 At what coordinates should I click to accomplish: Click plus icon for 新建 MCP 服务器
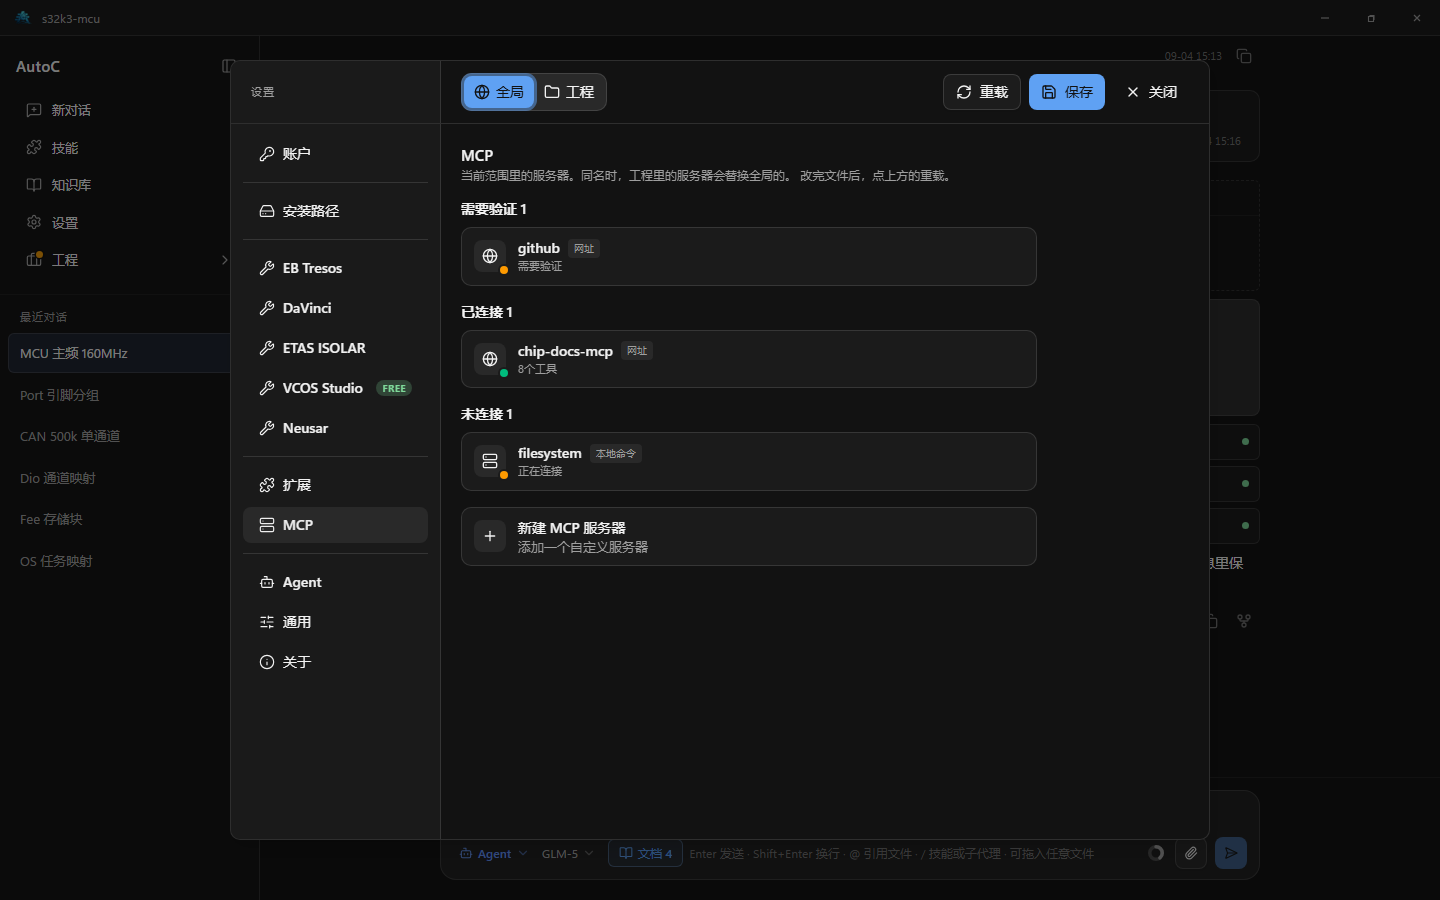pos(490,536)
